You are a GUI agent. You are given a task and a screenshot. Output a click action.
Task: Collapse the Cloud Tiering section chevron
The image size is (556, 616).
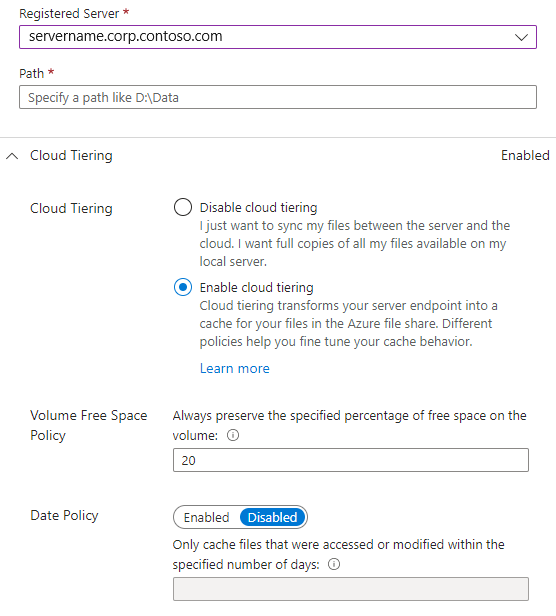point(12,156)
